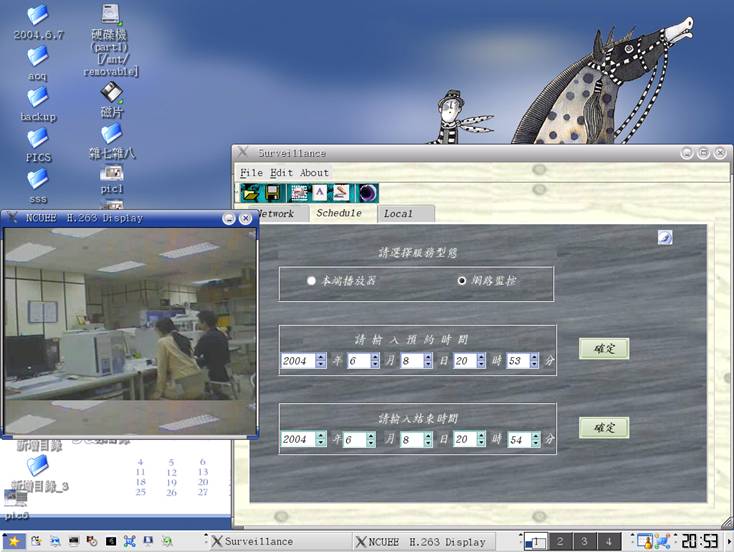Click the open folder toolbar icon

coord(250,192)
